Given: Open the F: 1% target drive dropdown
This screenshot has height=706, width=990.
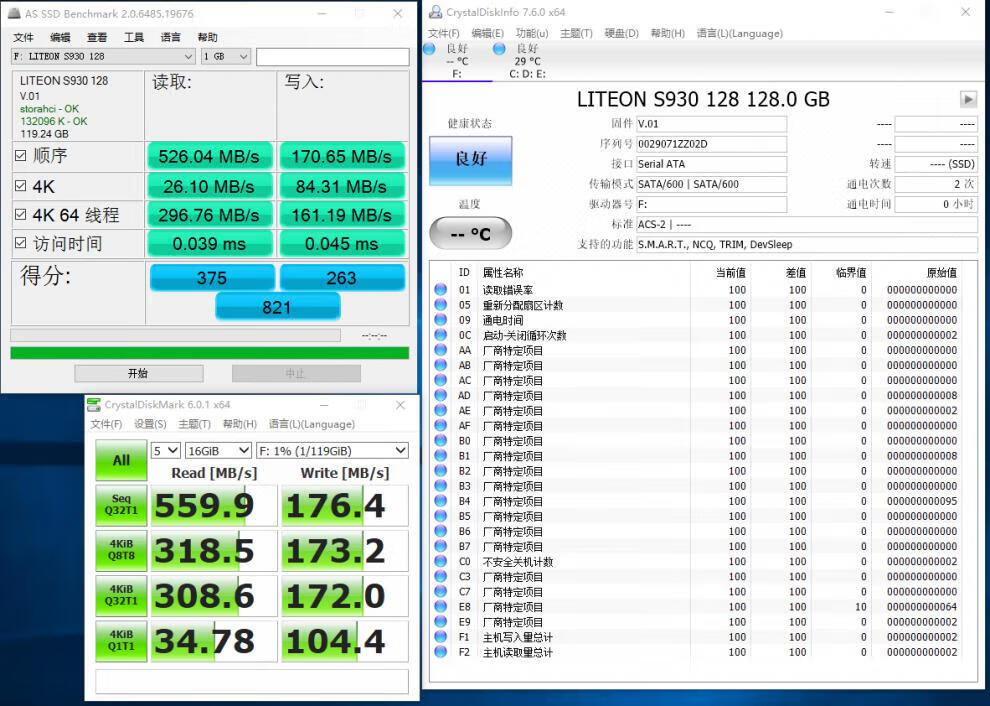Looking at the screenshot, I should (x=332, y=451).
